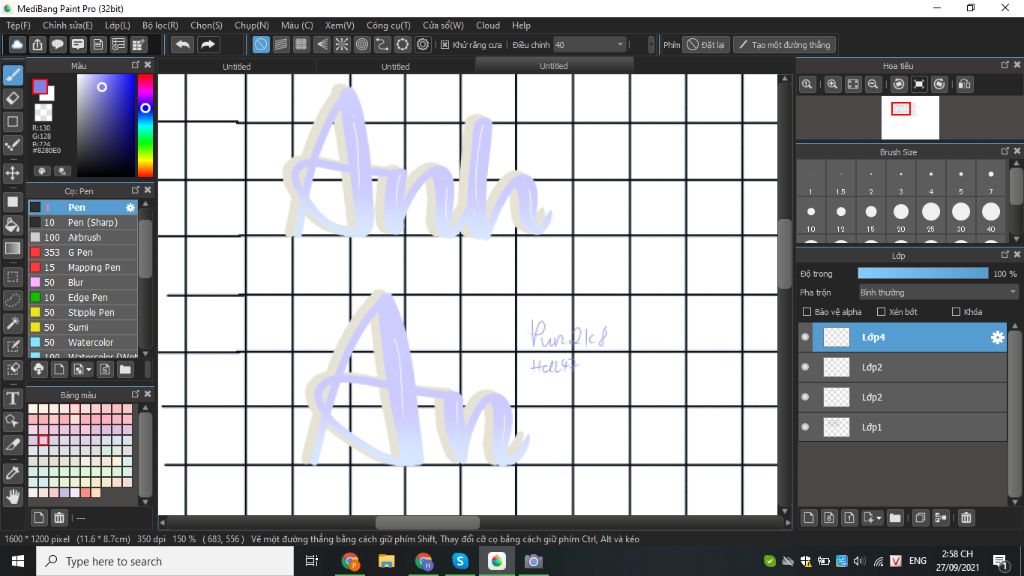Click the Cloud icon in toolbar
This screenshot has height=576, width=1024.
tap(17, 44)
